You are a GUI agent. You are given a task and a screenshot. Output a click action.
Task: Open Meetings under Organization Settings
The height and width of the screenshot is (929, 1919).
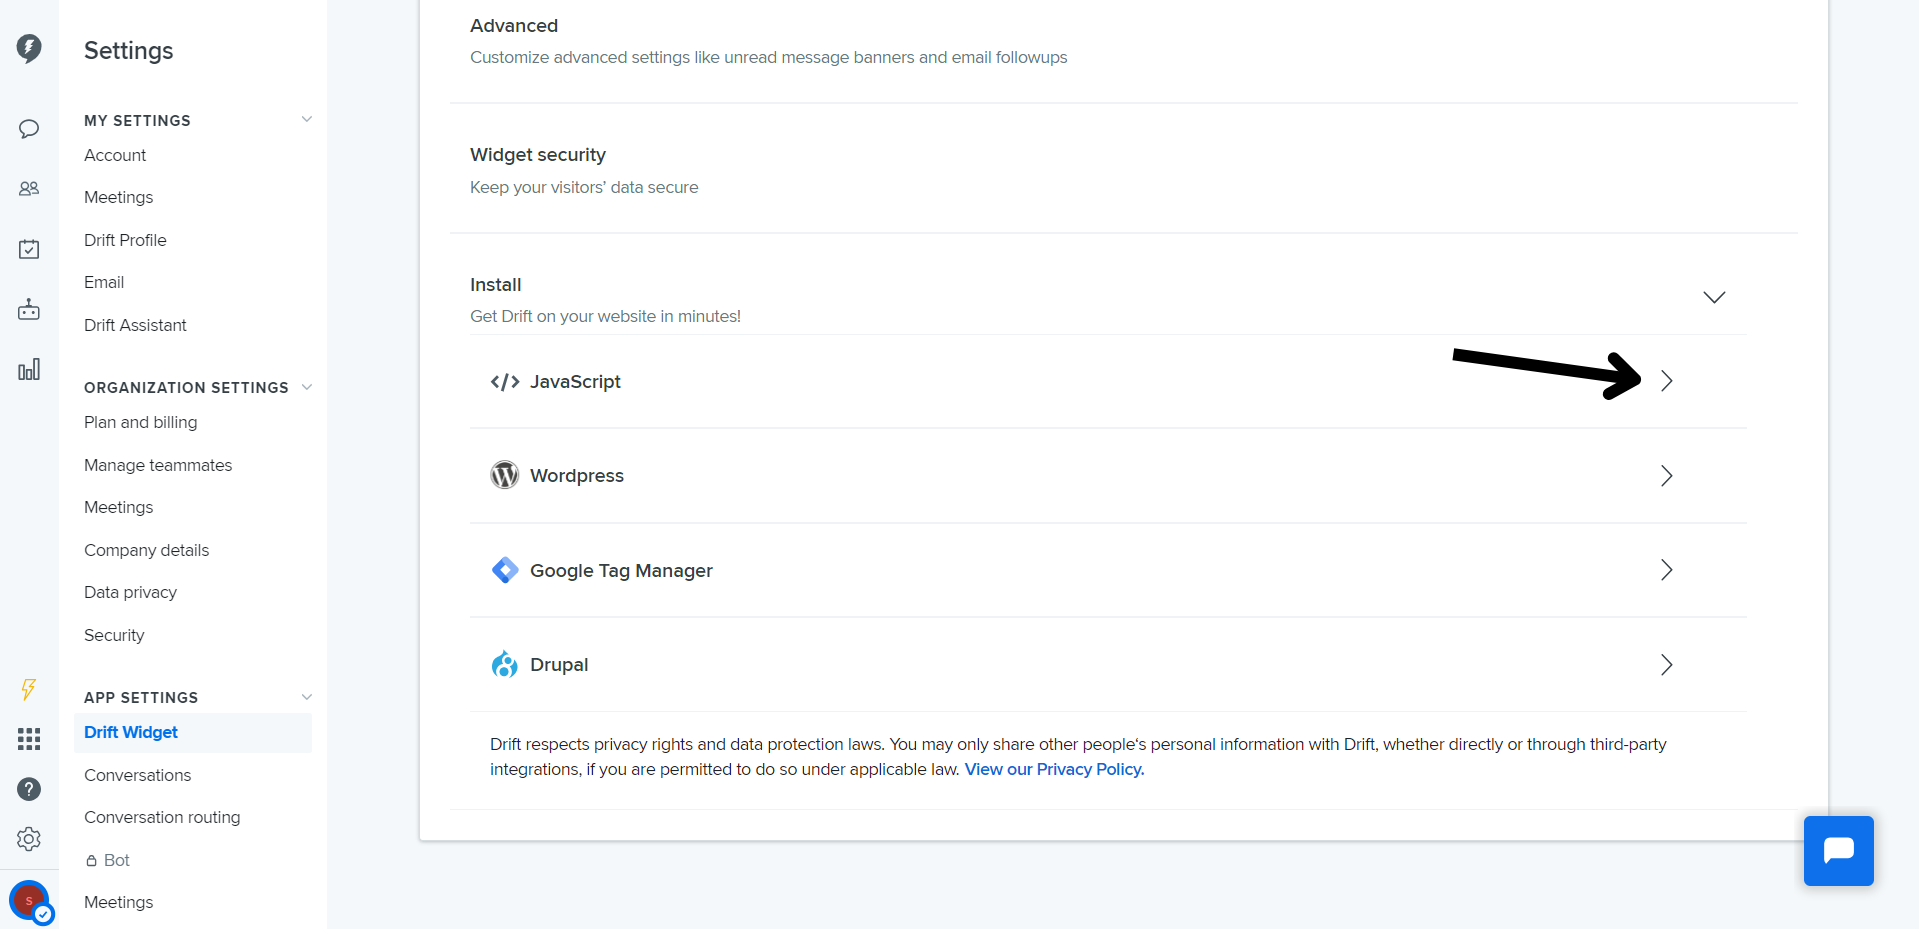pos(118,507)
